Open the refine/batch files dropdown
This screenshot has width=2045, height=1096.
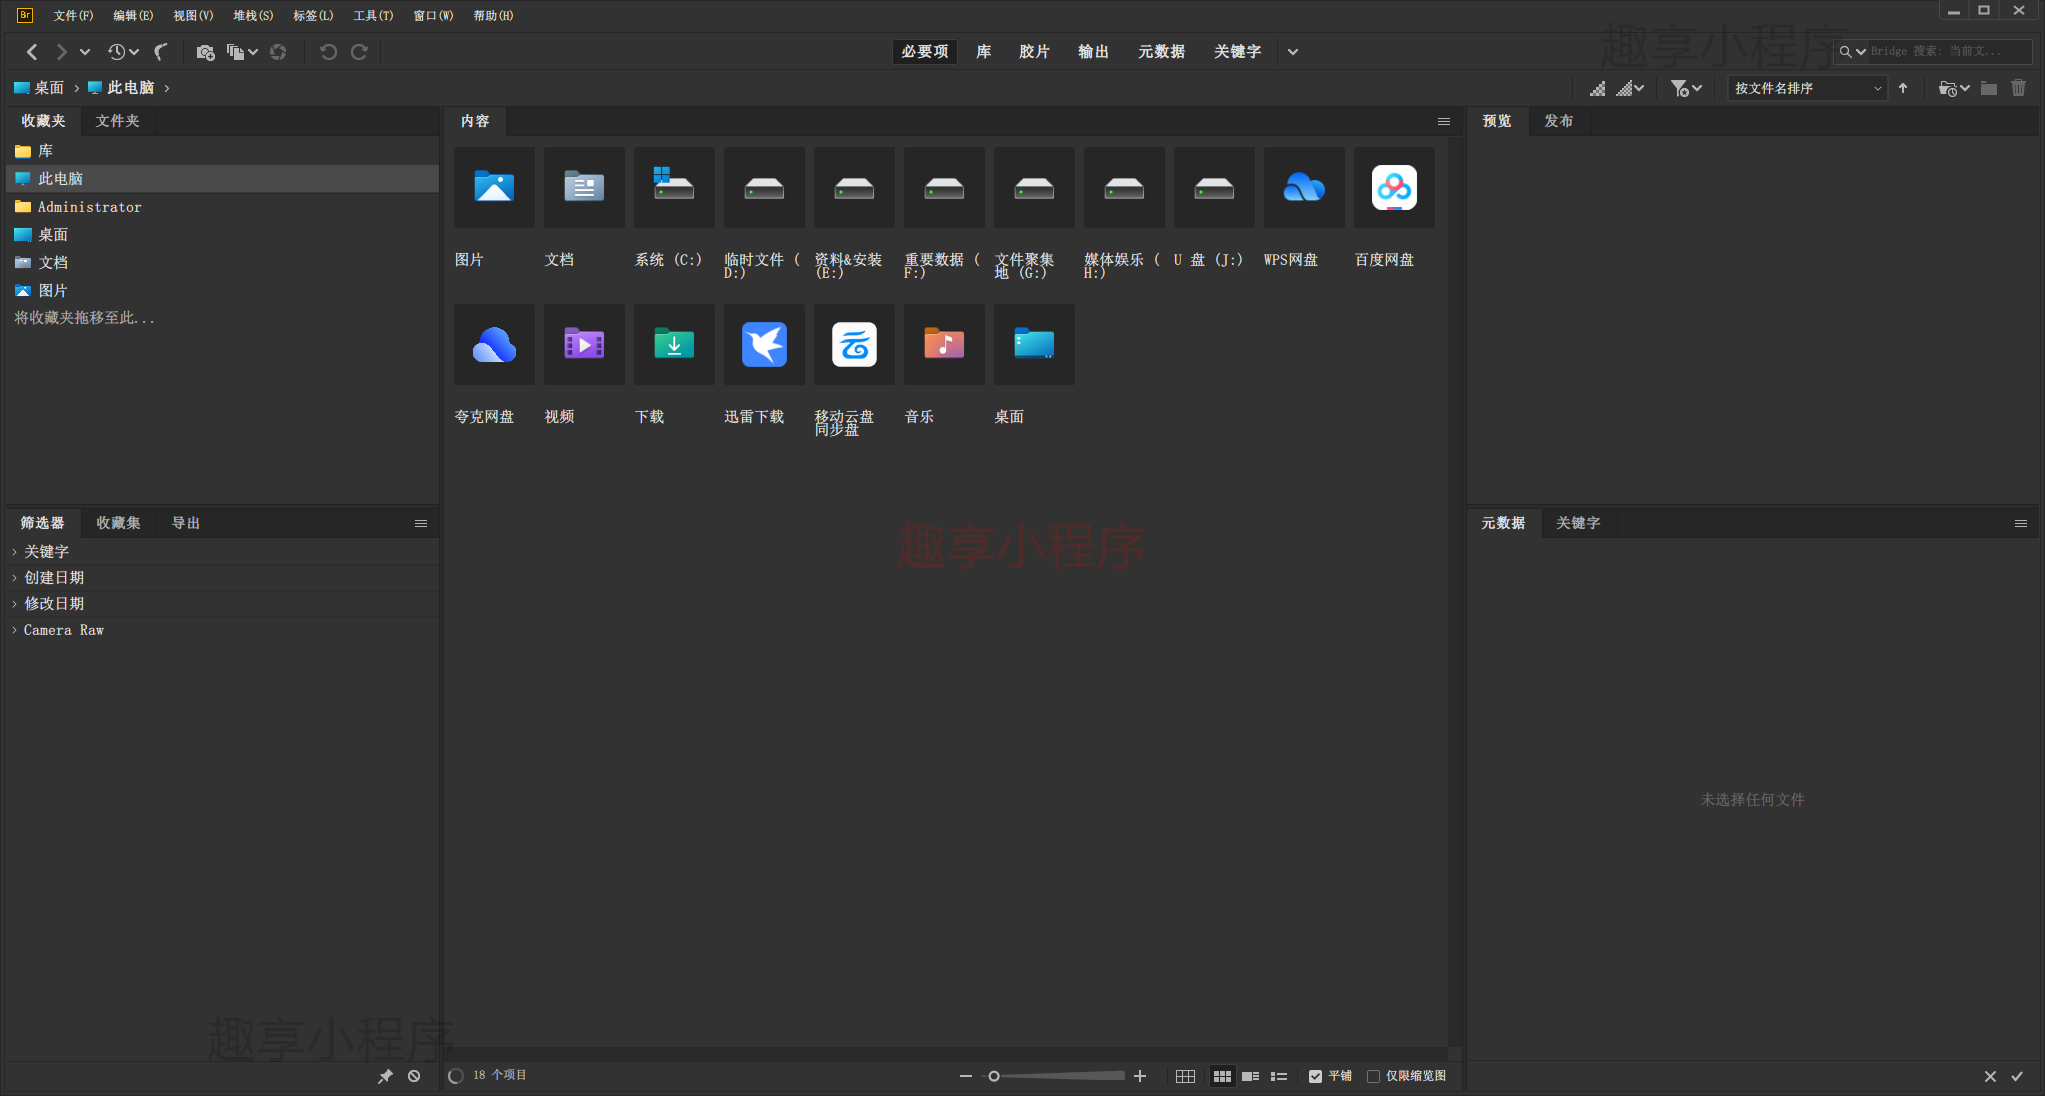[242, 52]
